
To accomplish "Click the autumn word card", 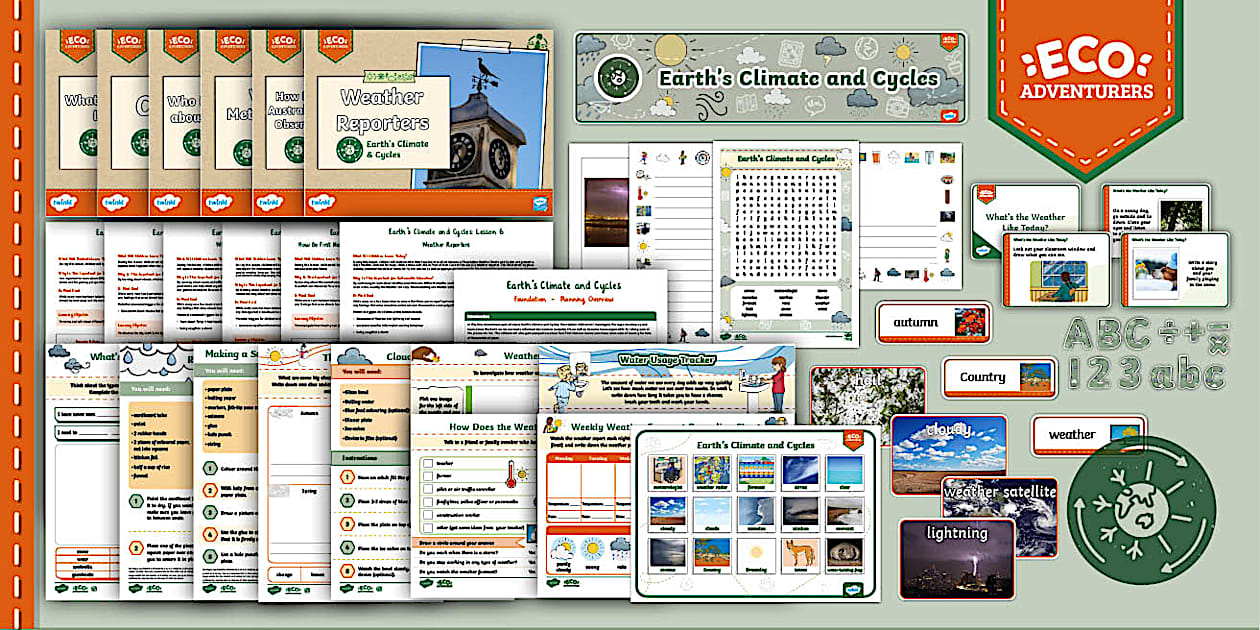I will [933, 323].
